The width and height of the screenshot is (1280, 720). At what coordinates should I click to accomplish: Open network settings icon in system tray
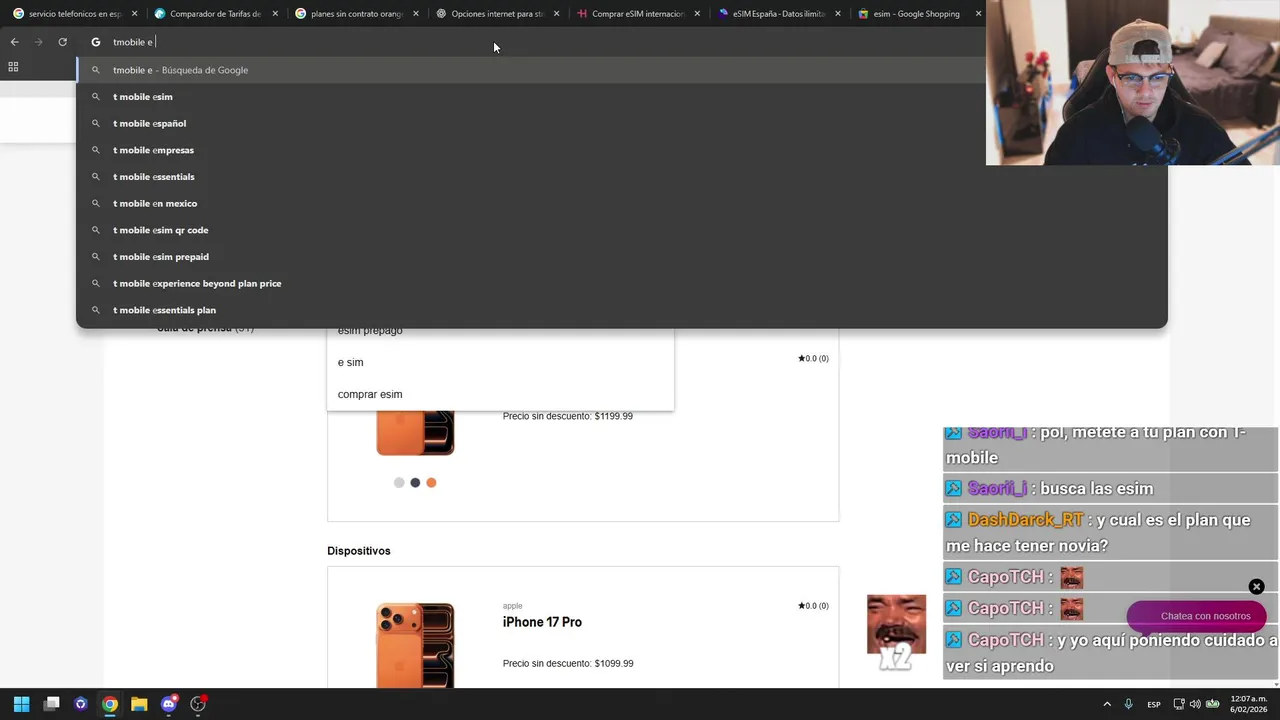[x=1179, y=704]
